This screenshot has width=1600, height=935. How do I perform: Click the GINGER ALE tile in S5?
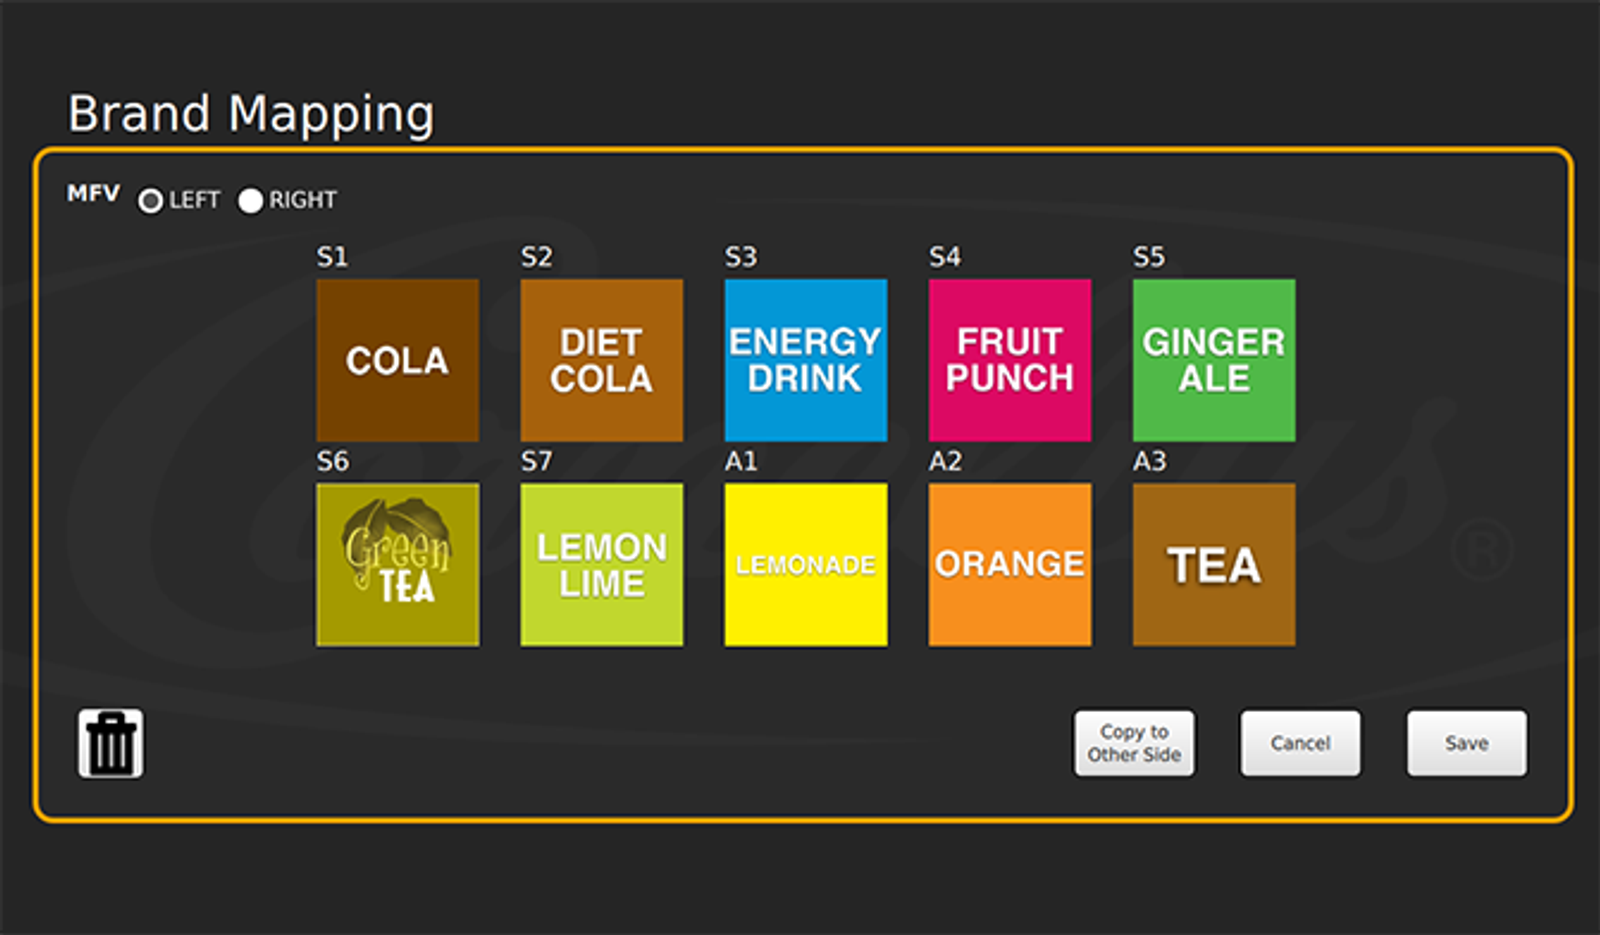click(x=1213, y=360)
